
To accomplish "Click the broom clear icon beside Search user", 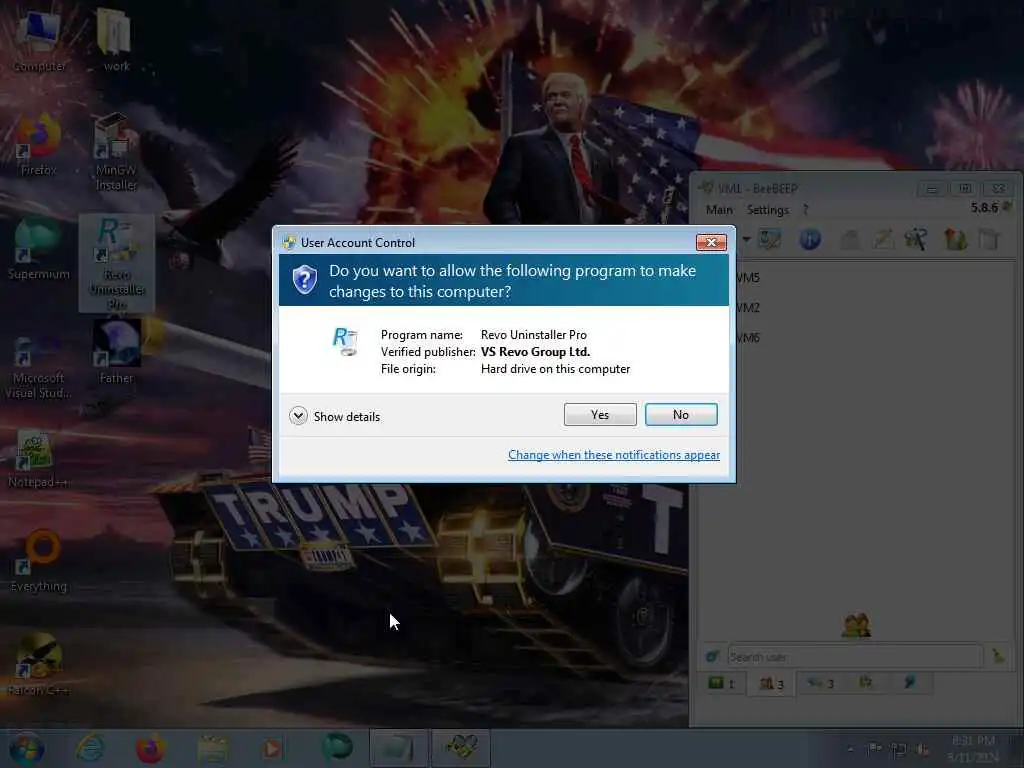I will (x=999, y=656).
